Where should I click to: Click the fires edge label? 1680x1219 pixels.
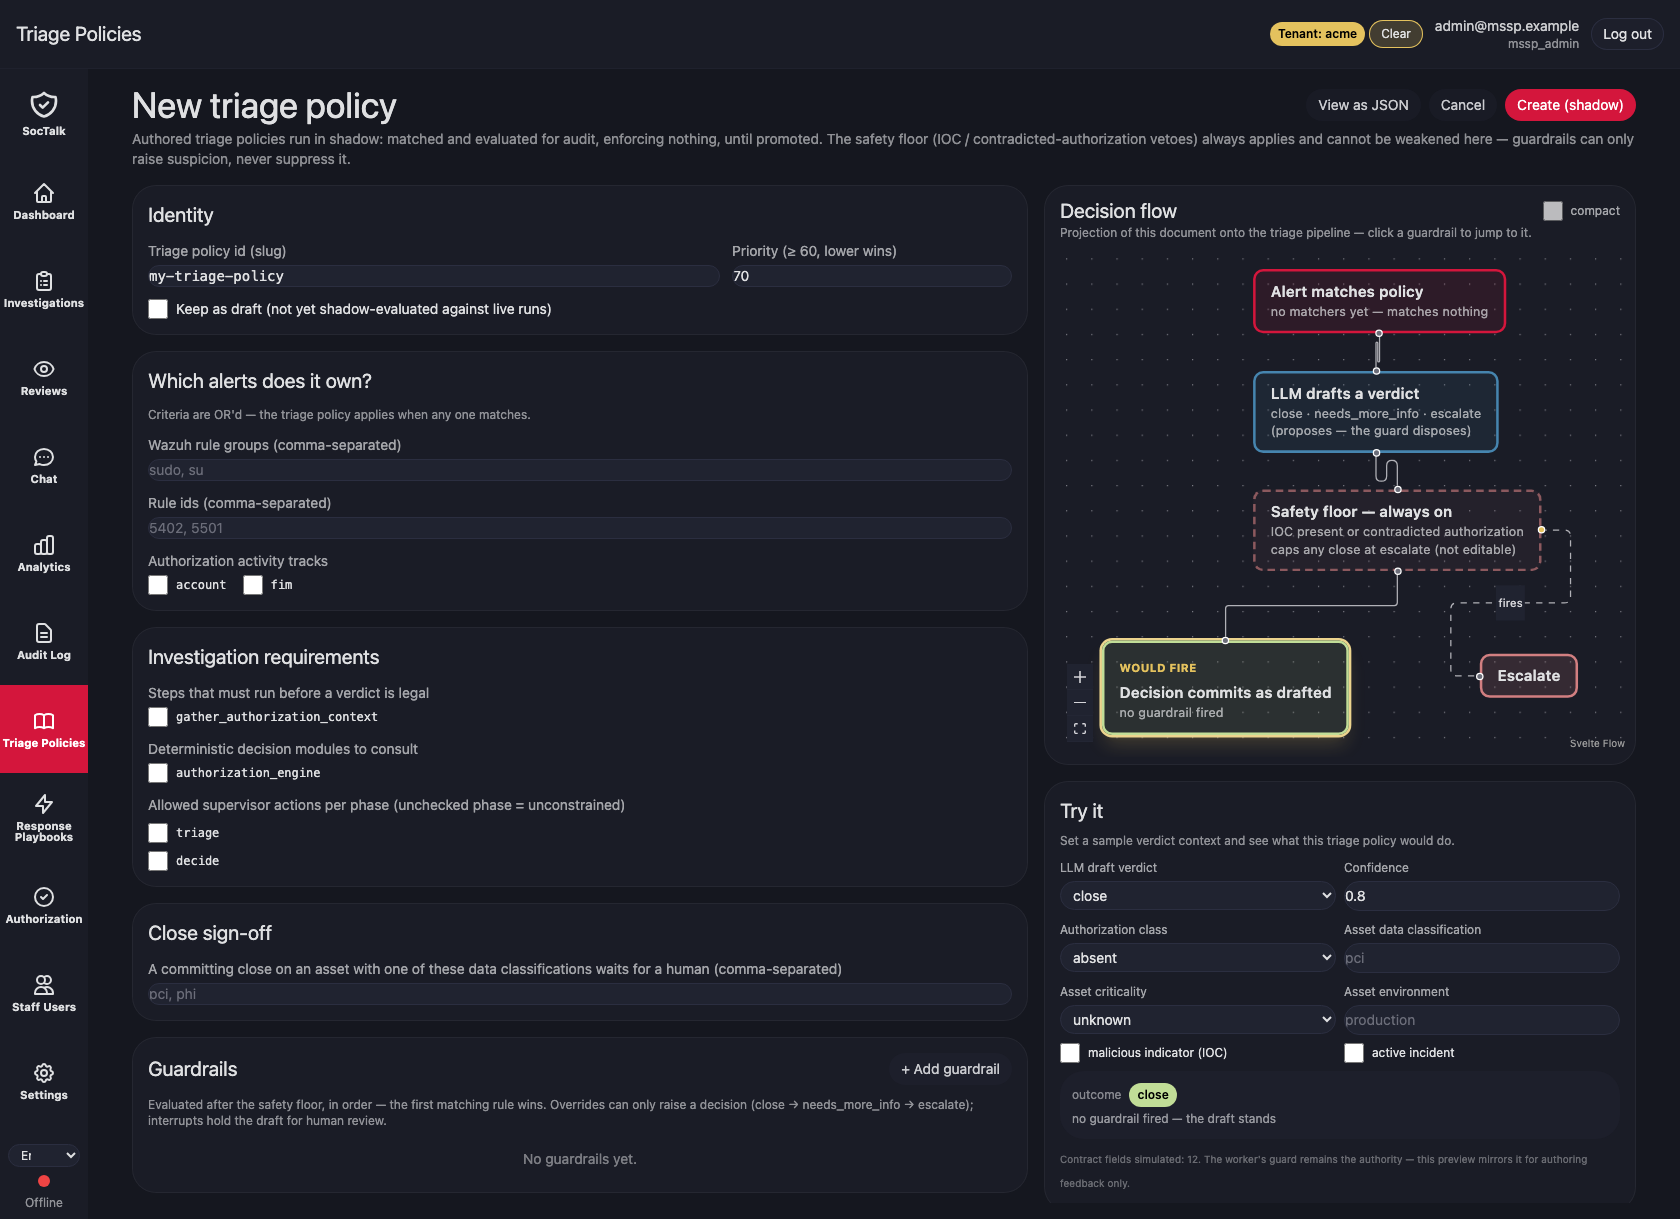point(1510,603)
